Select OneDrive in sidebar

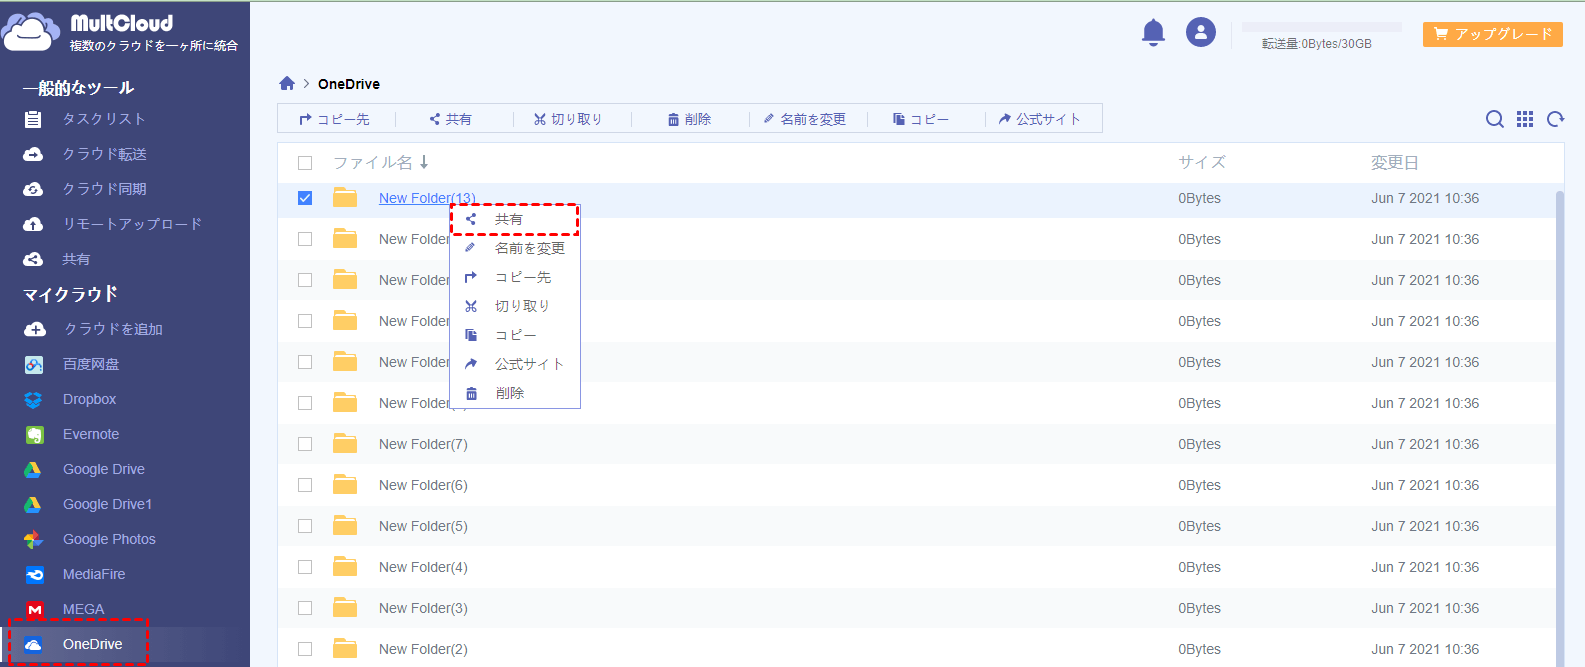tap(92, 644)
